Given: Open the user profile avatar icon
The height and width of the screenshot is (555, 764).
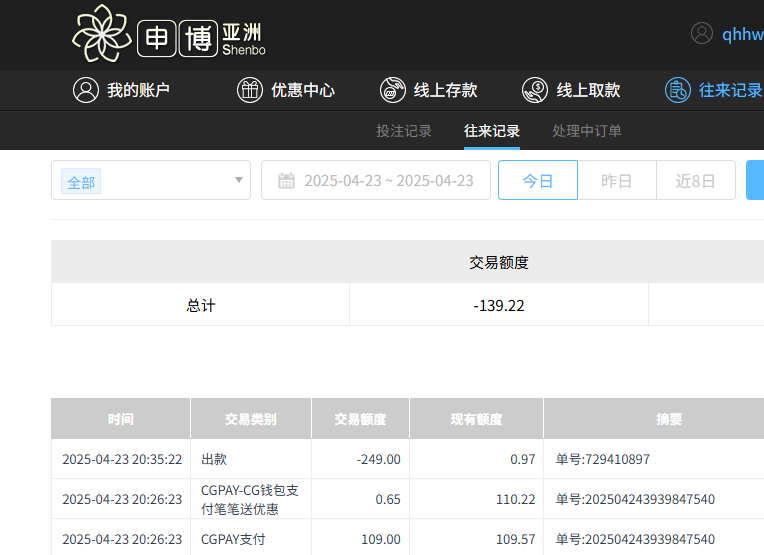Looking at the screenshot, I should (702, 33).
